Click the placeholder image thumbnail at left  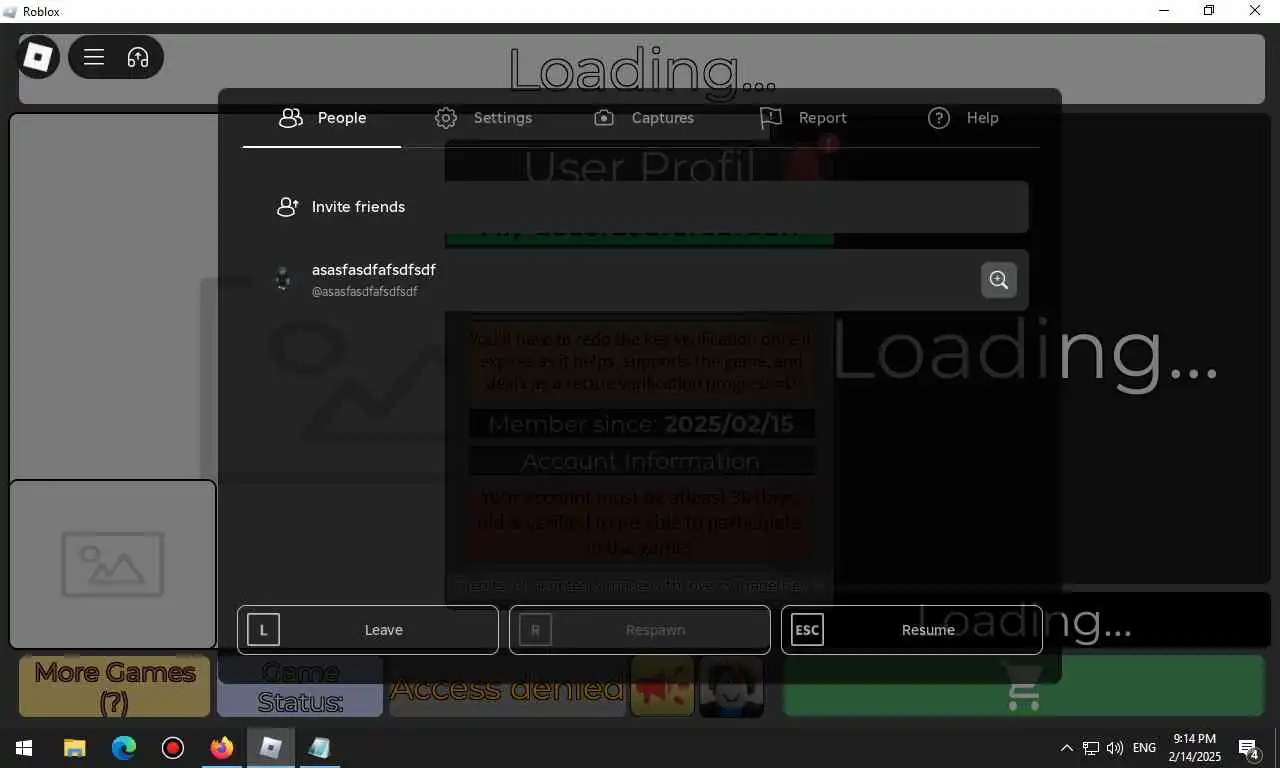tap(113, 565)
